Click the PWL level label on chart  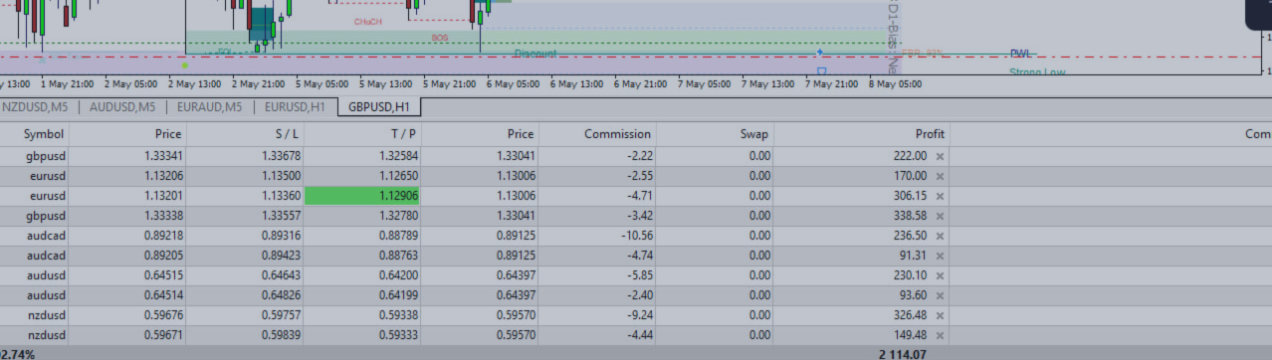tap(1020, 53)
